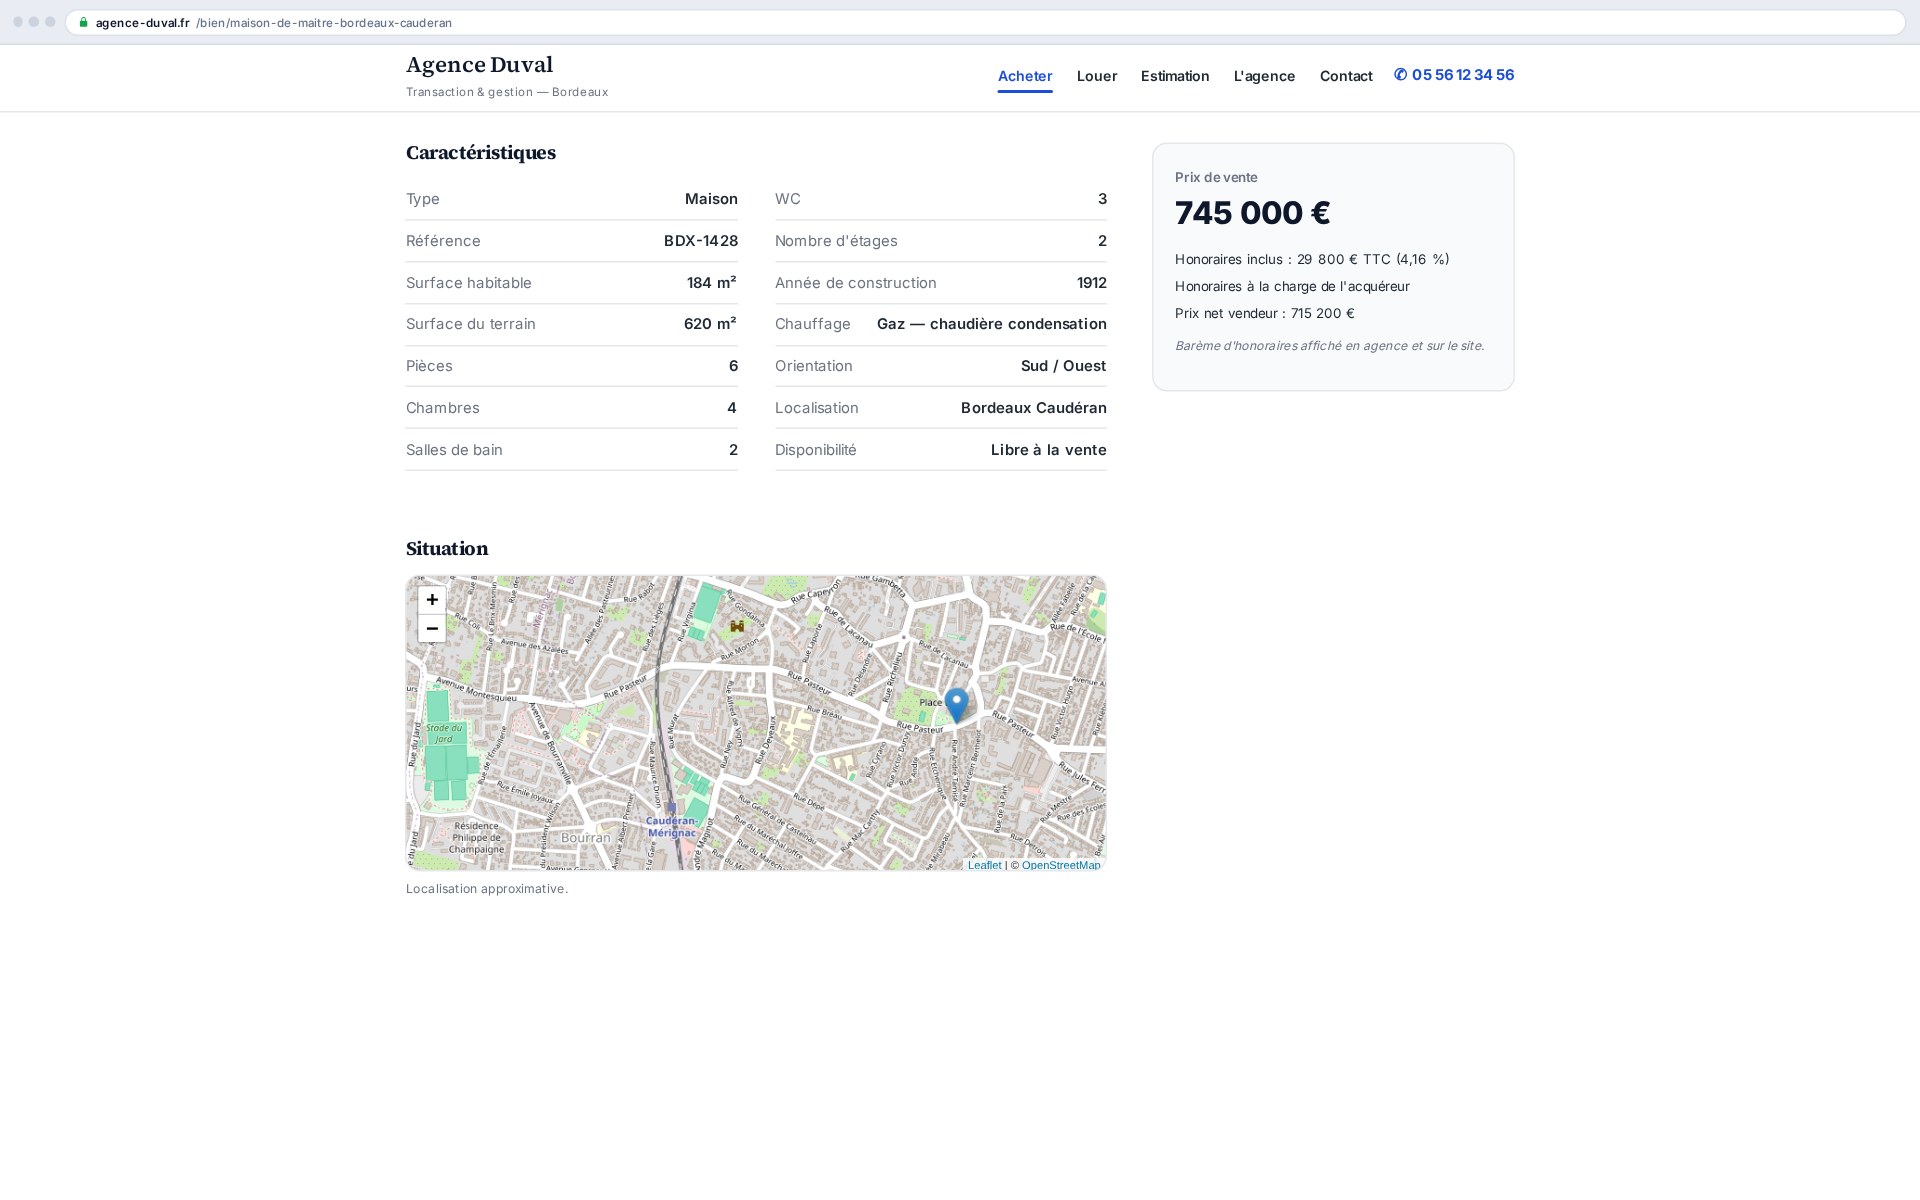1920x1200 pixels.
Task: Click the Type value Maison
Action: coord(711,199)
